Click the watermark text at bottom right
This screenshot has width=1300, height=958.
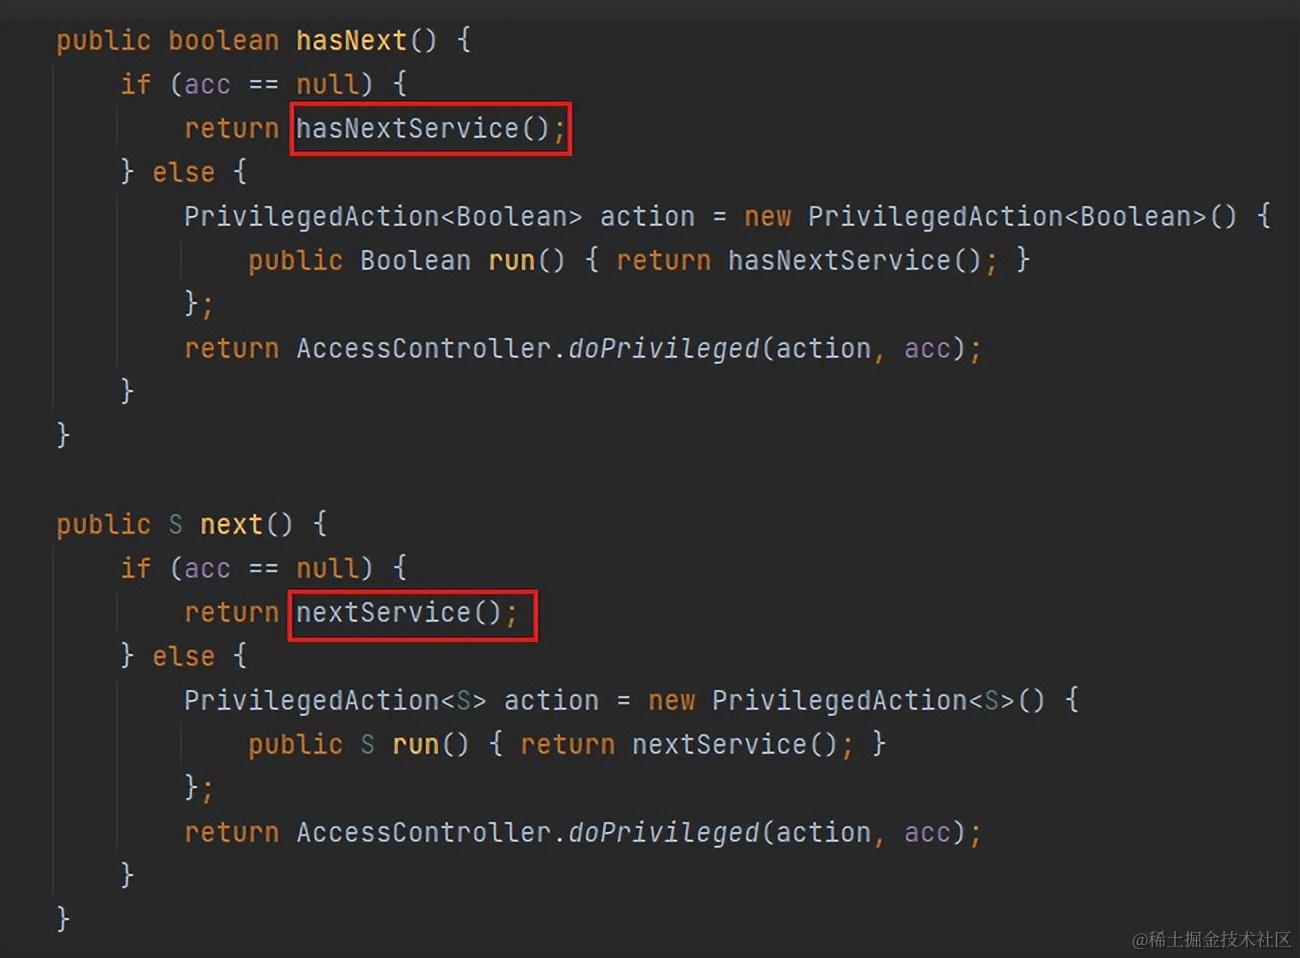[1211, 939]
